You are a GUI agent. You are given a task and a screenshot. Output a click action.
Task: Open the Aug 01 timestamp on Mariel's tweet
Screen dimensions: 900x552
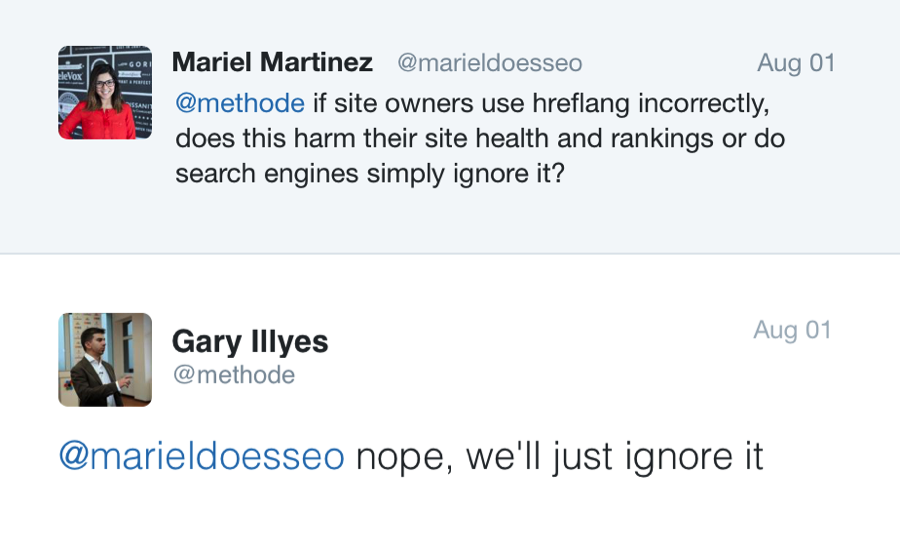pyautogui.click(x=795, y=63)
